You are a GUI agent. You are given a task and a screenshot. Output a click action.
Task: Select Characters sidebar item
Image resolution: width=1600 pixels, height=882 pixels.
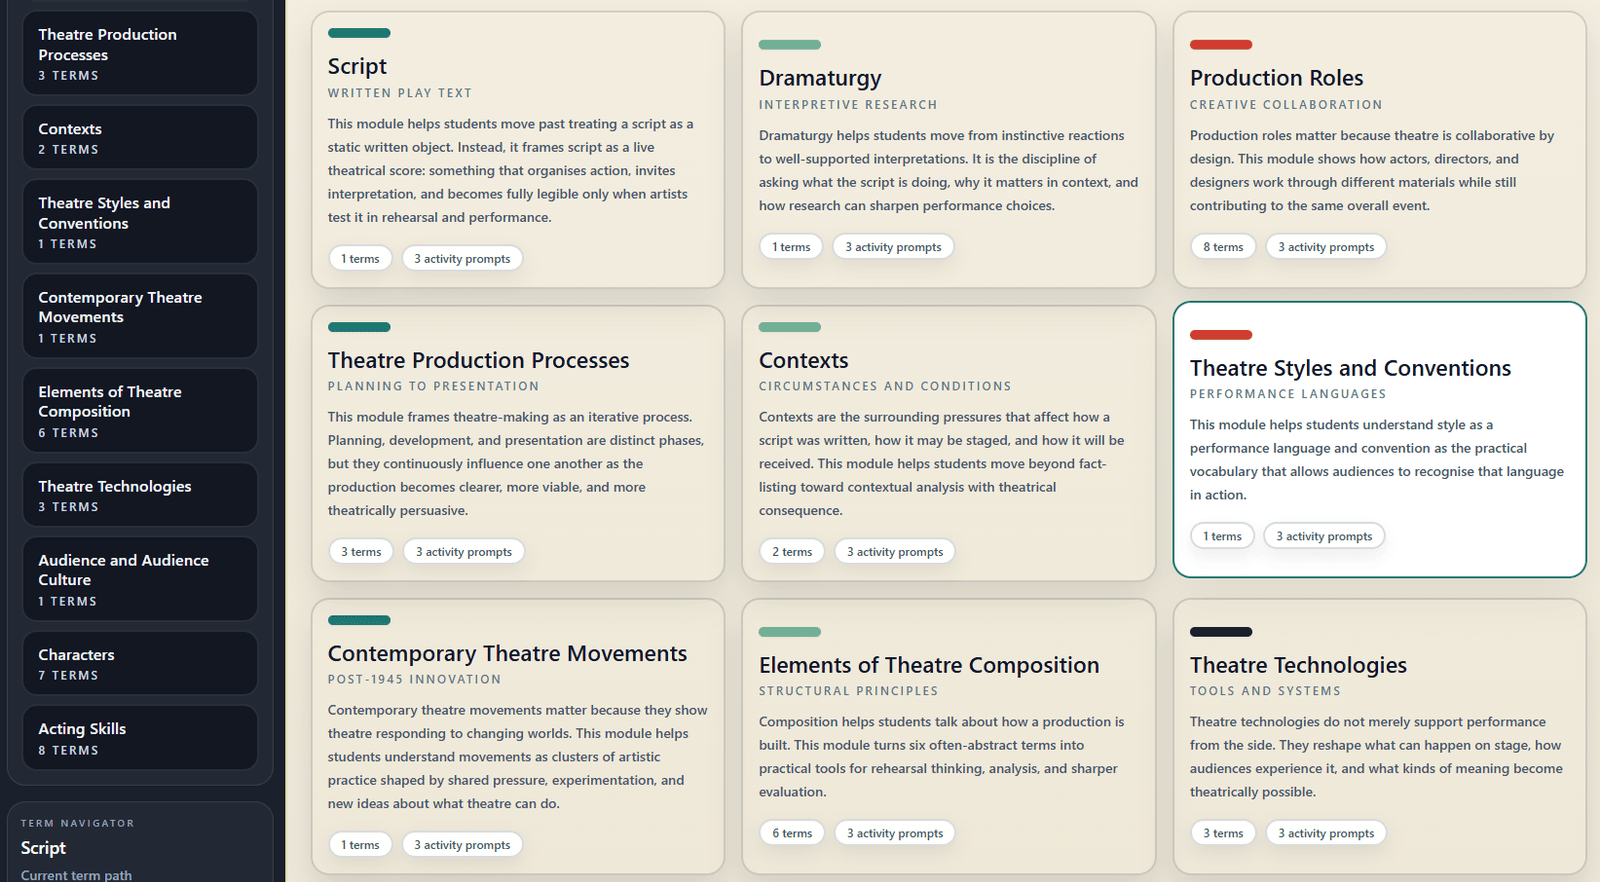tap(140, 664)
